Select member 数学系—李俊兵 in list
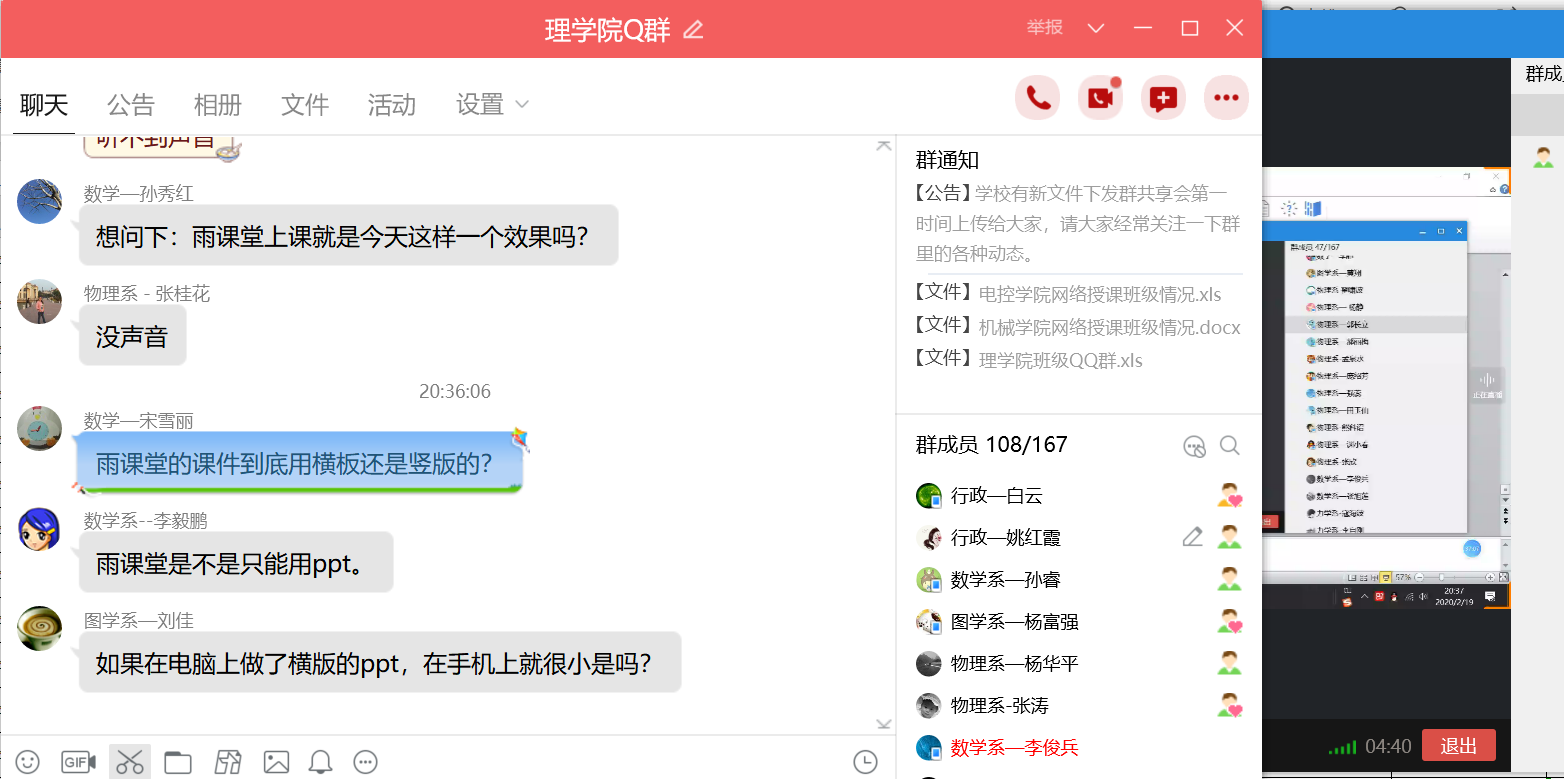This screenshot has height=779, width=1564. (x=1078, y=748)
